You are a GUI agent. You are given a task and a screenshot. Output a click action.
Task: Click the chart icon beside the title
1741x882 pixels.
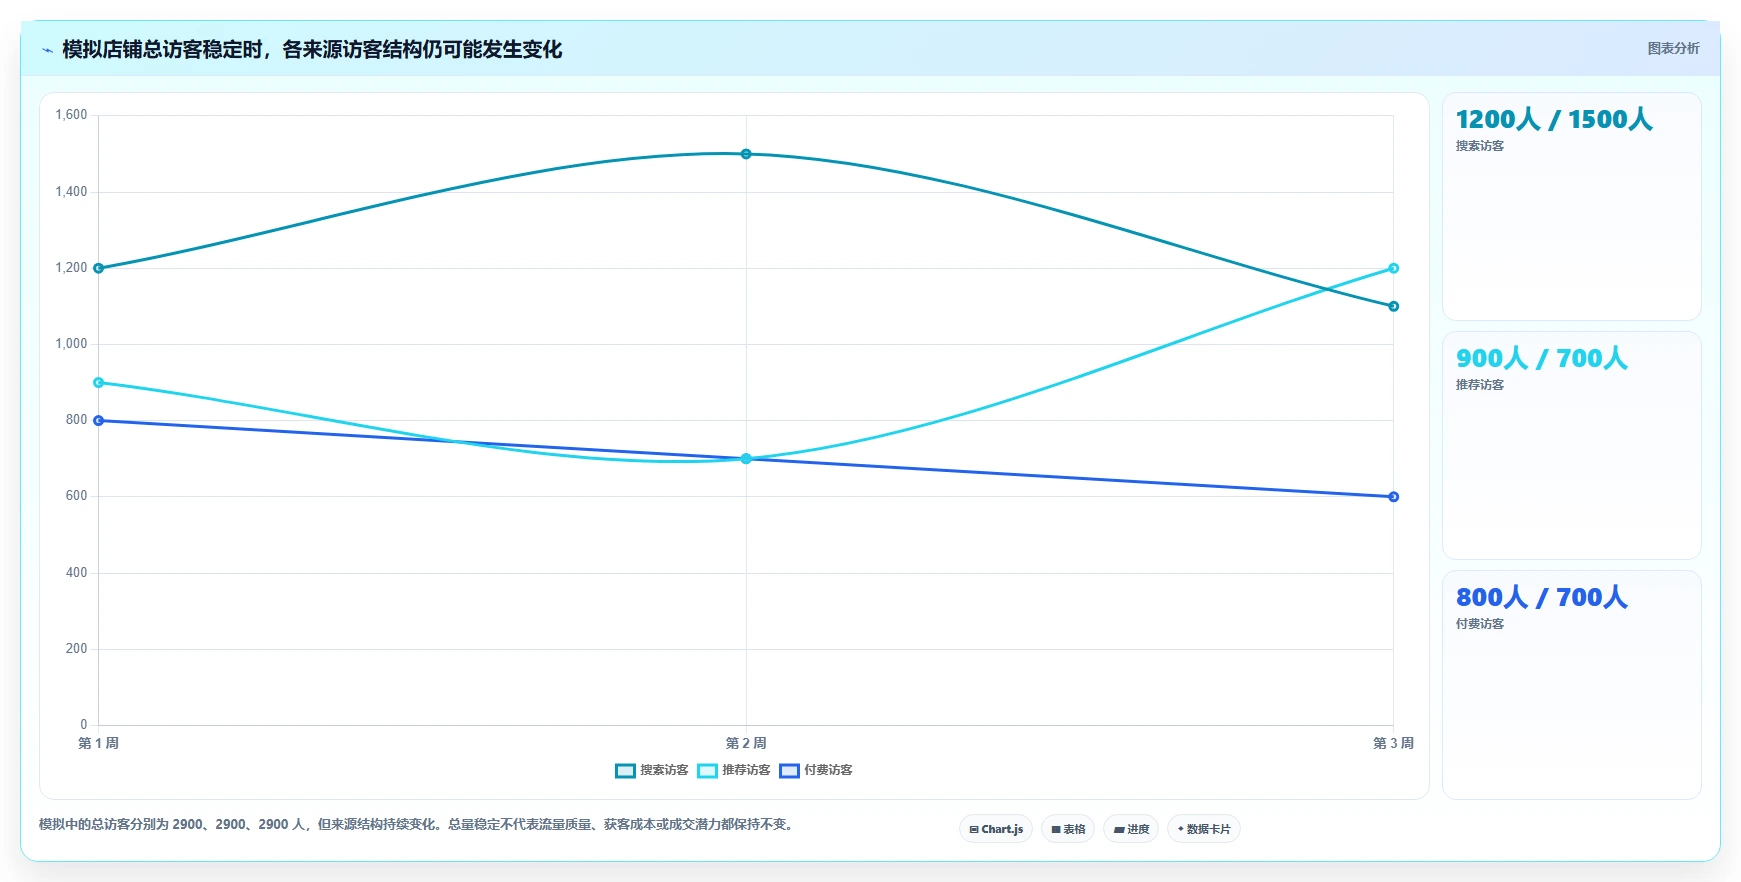(47, 50)
